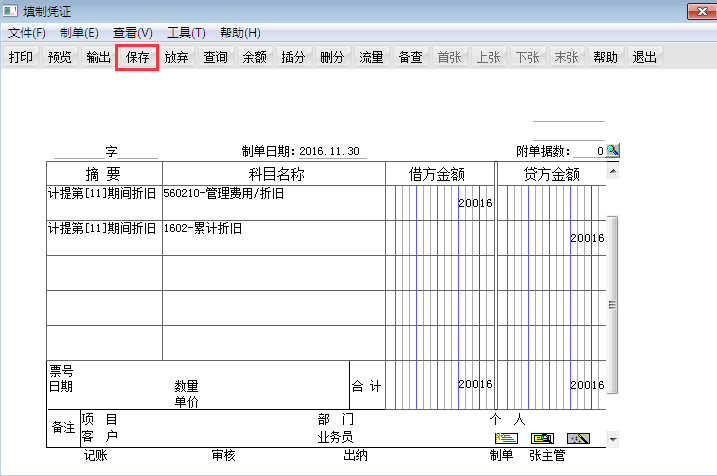The height and width of the screenshot is (476, 717).
Task: Open the 文件(F) menu
Action: pos(27,33)
